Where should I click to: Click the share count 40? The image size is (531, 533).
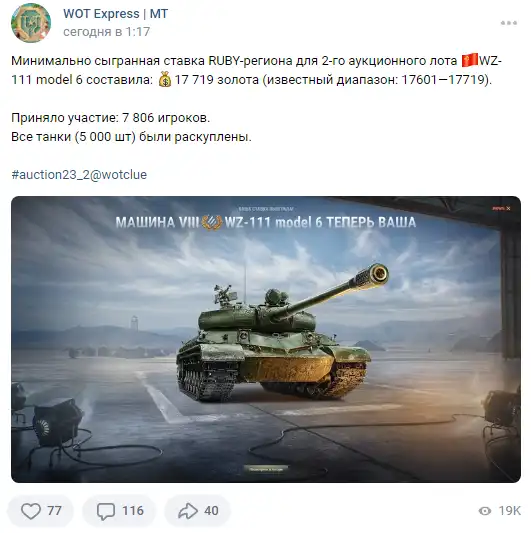(211, 511)
